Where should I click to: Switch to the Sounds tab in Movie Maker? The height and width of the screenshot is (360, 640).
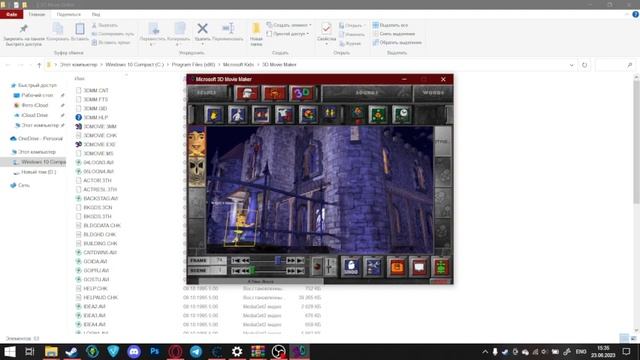367,93
